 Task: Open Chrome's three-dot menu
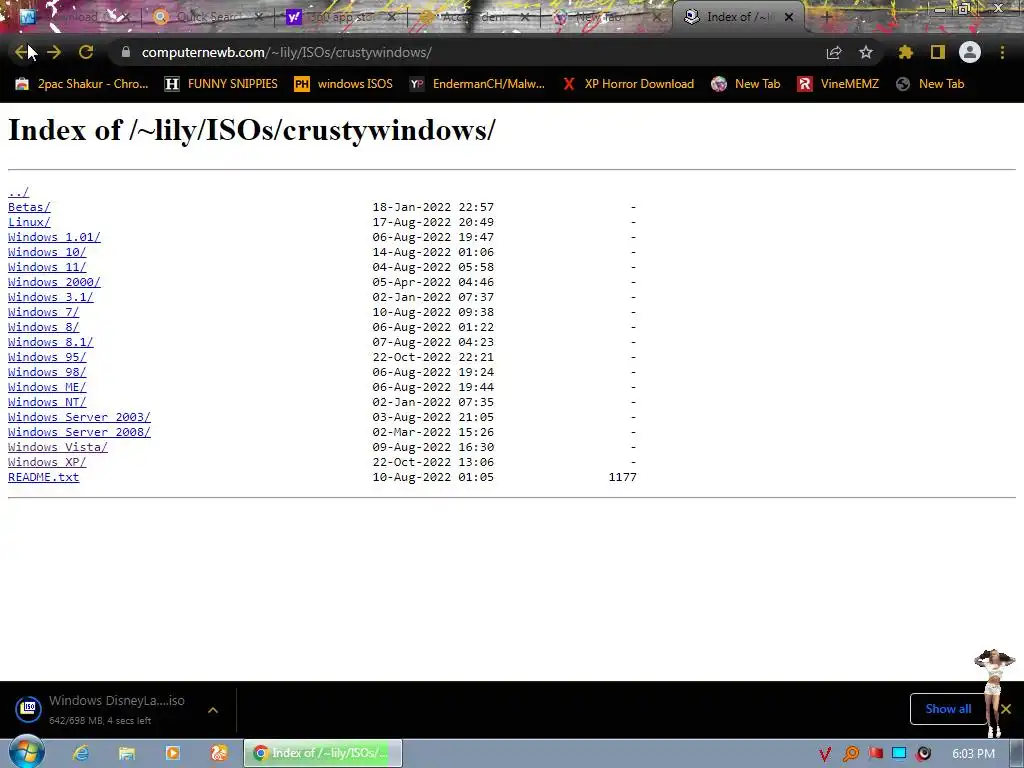[x=1002, y=52]
